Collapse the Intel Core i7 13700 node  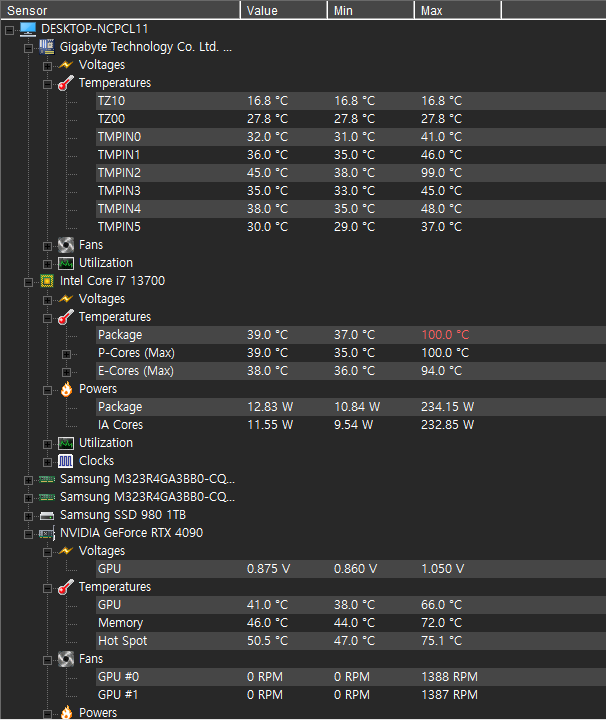(28, 282)
